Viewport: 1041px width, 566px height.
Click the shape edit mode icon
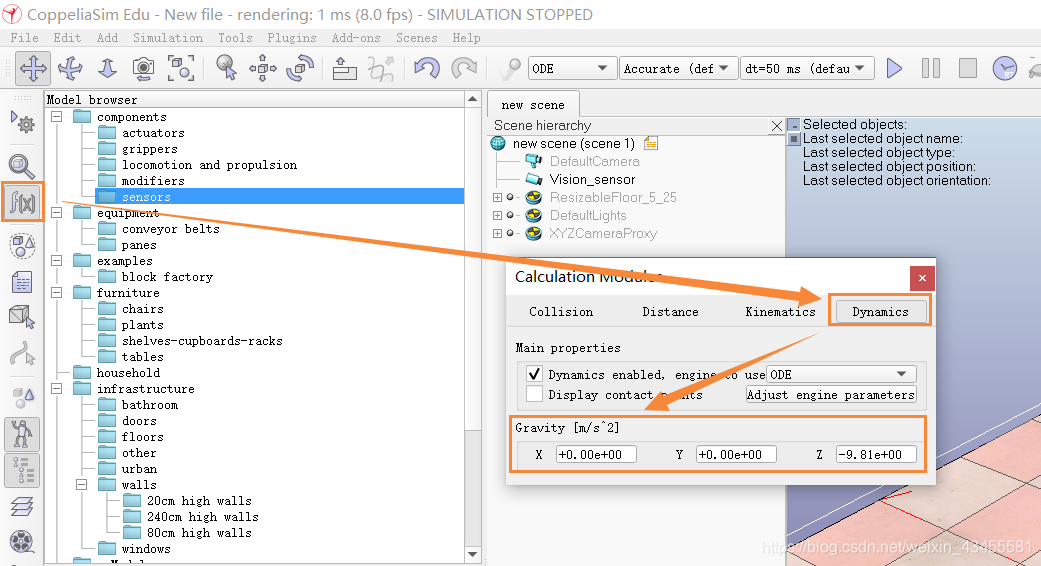pyautogui.click(x=22, y=317)
